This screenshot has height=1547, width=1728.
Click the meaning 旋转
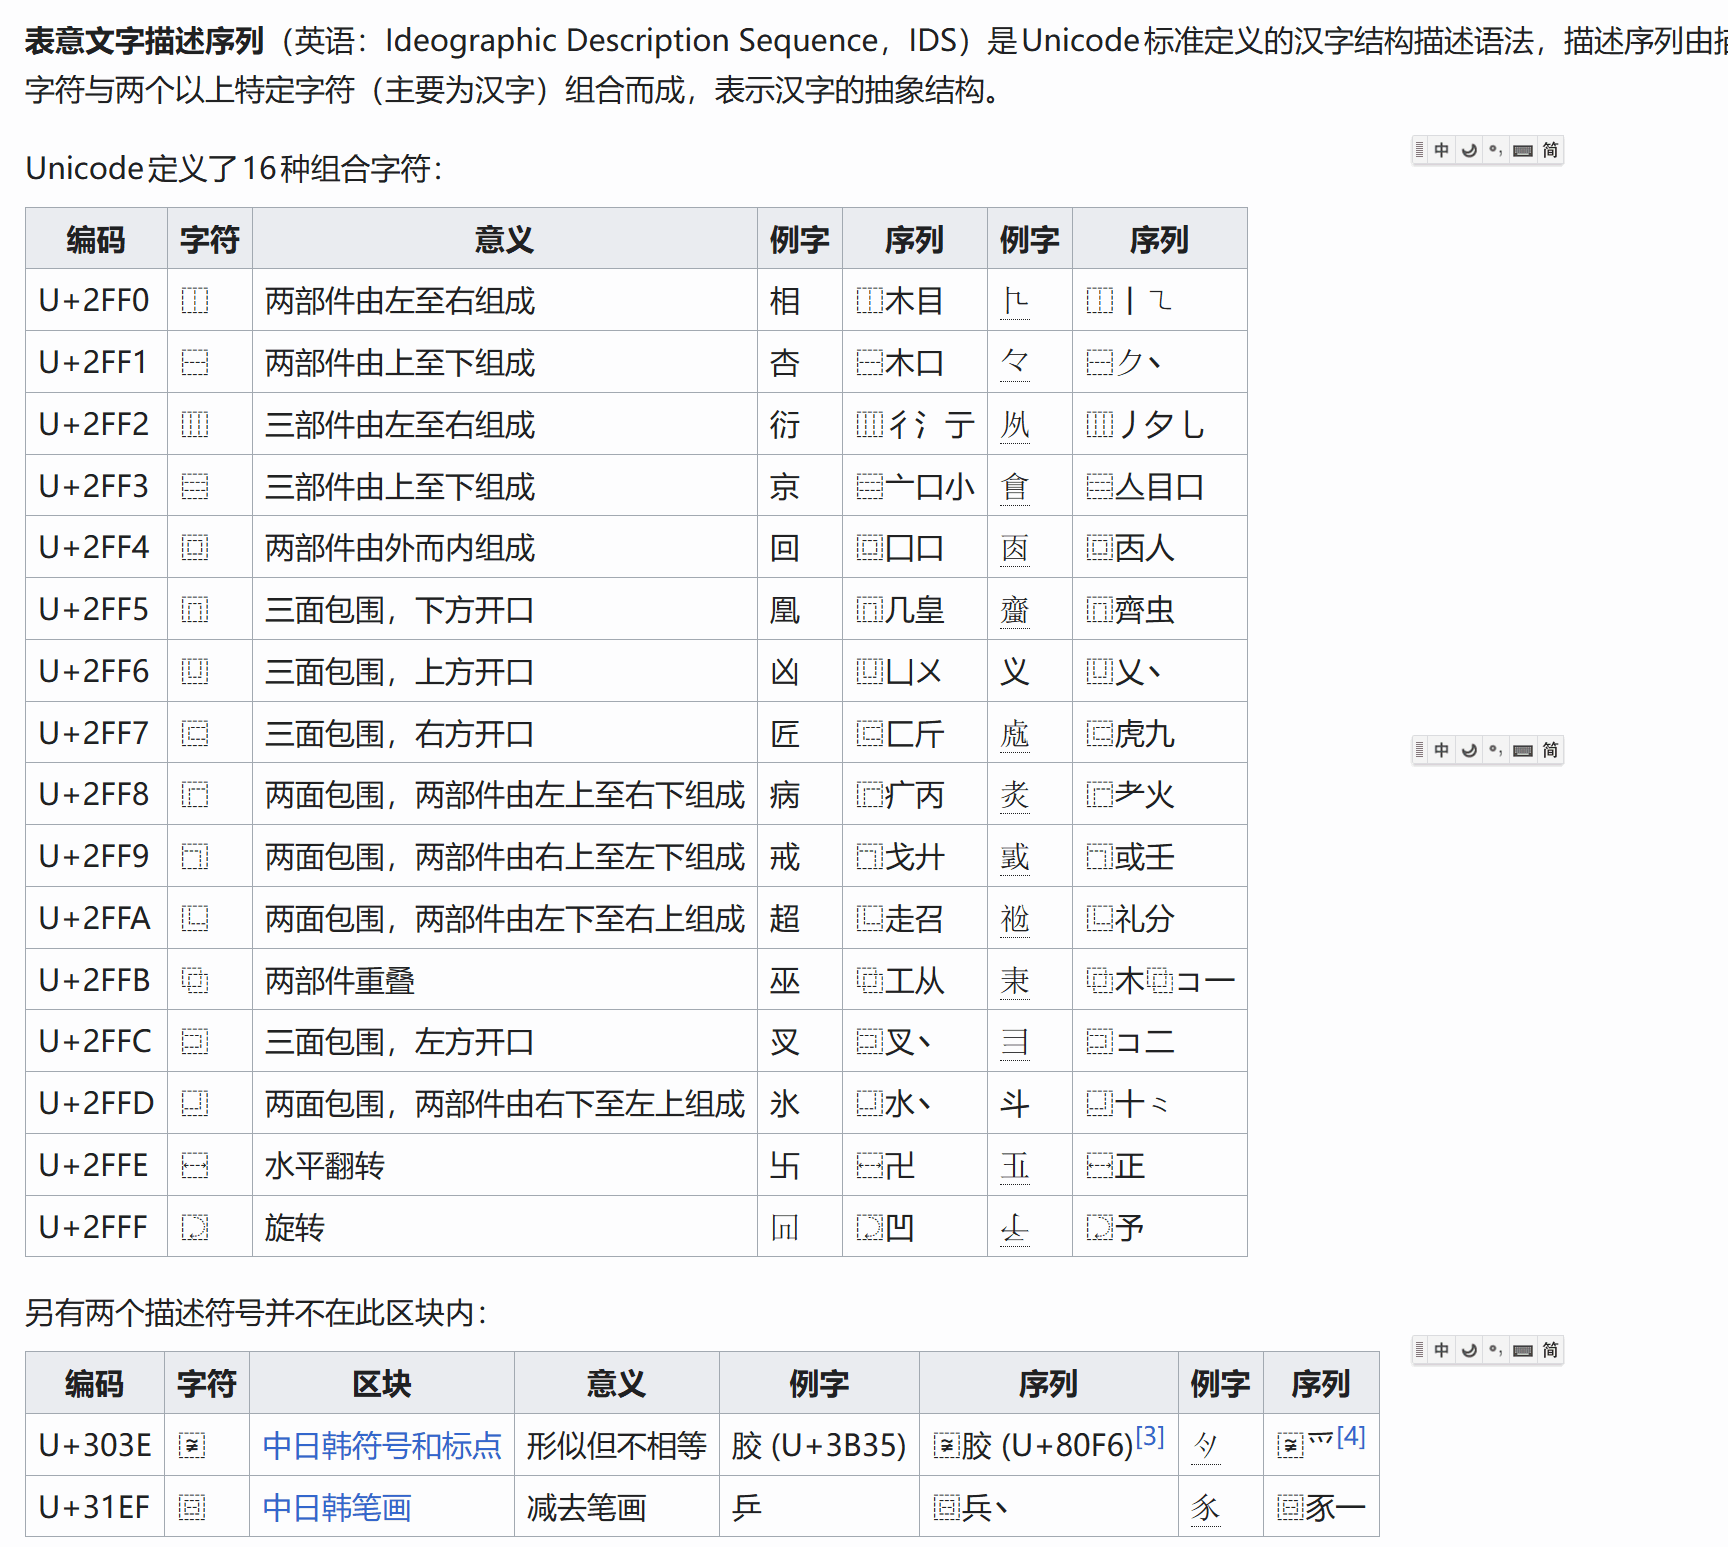(295, 1227)
